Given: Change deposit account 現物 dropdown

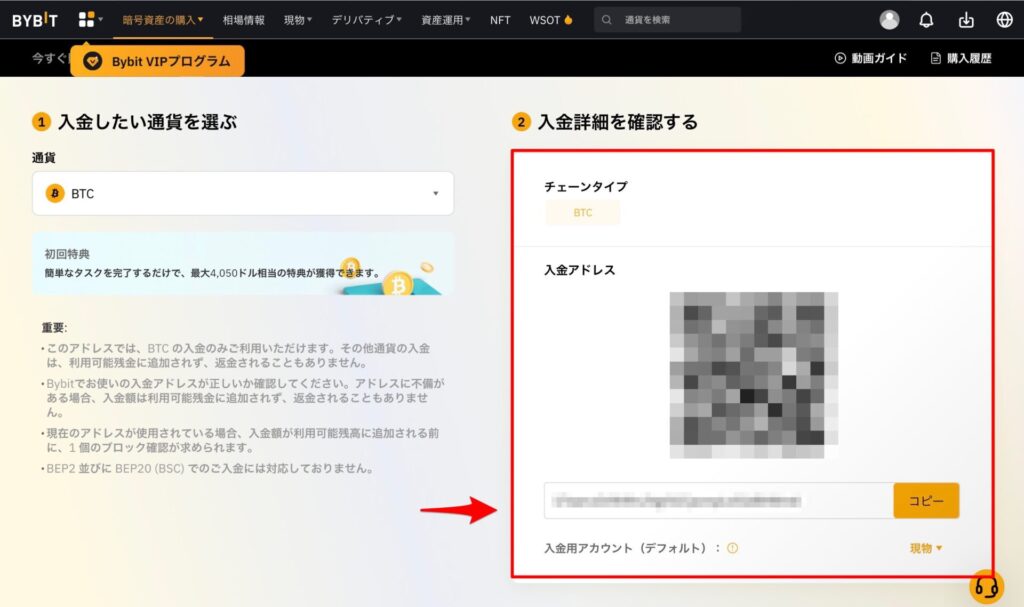Looking at the screenshot, I should coord(926,548).
